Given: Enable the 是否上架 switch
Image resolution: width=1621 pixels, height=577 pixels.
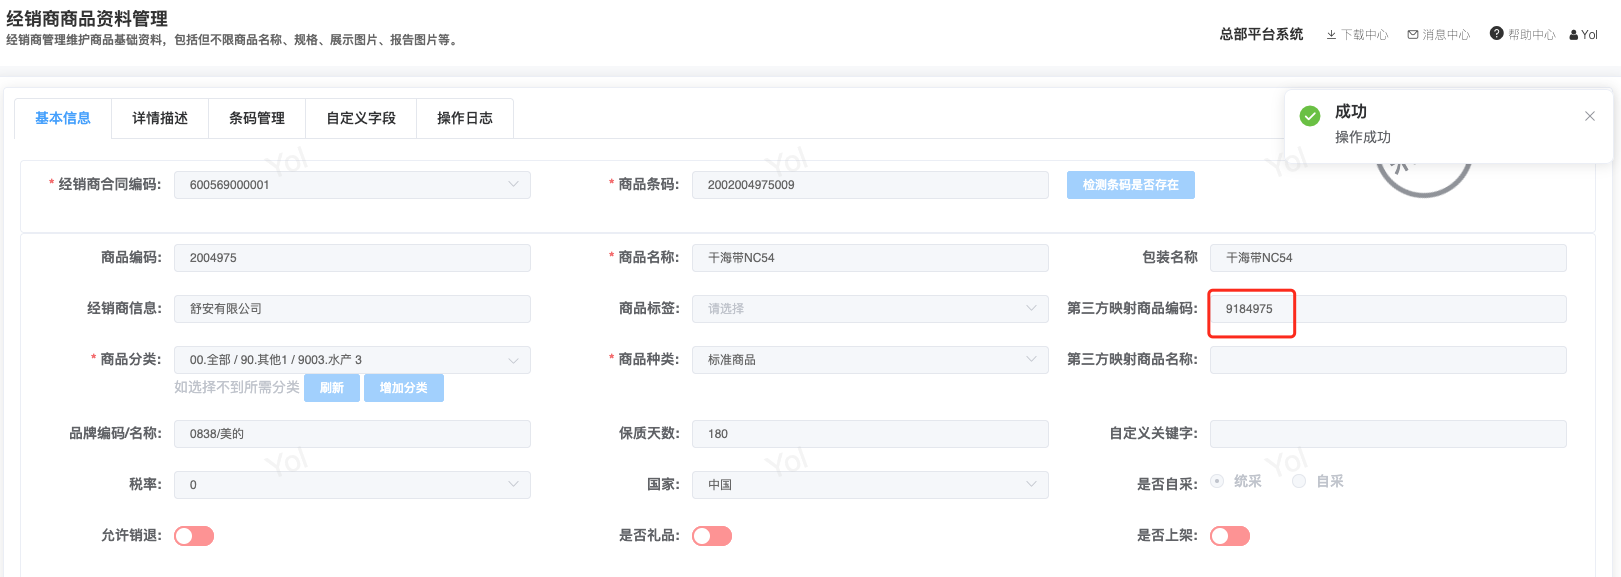Looking at the screenshot, I should coord(1230,536).
